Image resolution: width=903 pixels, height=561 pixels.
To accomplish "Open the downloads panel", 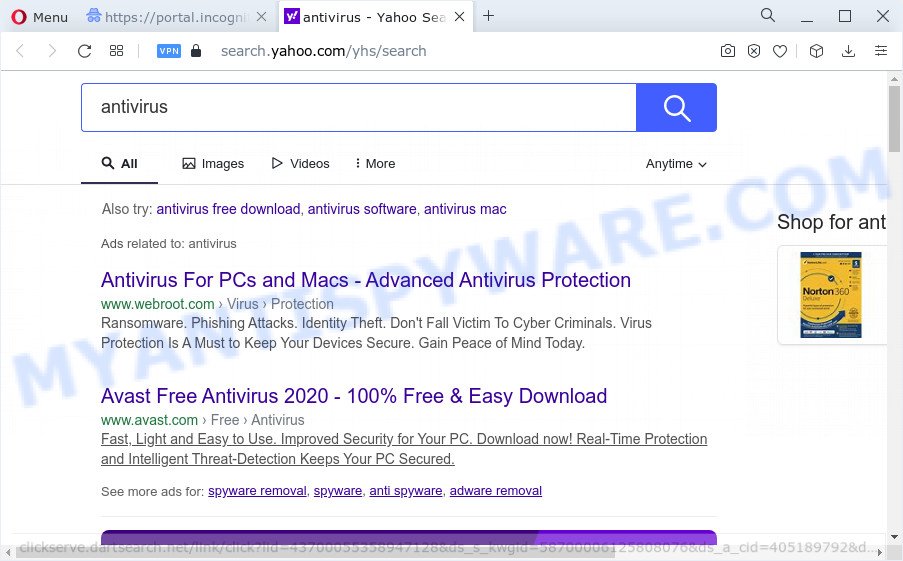I will click(x=848, y=51).
